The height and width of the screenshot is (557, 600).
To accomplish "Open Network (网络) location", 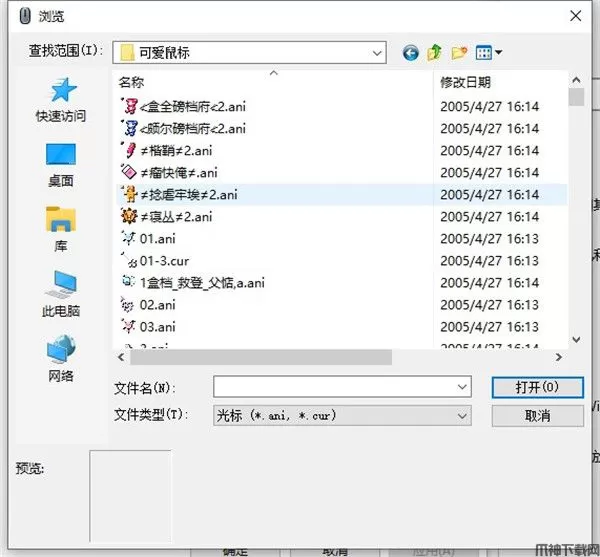I will 61,358.
